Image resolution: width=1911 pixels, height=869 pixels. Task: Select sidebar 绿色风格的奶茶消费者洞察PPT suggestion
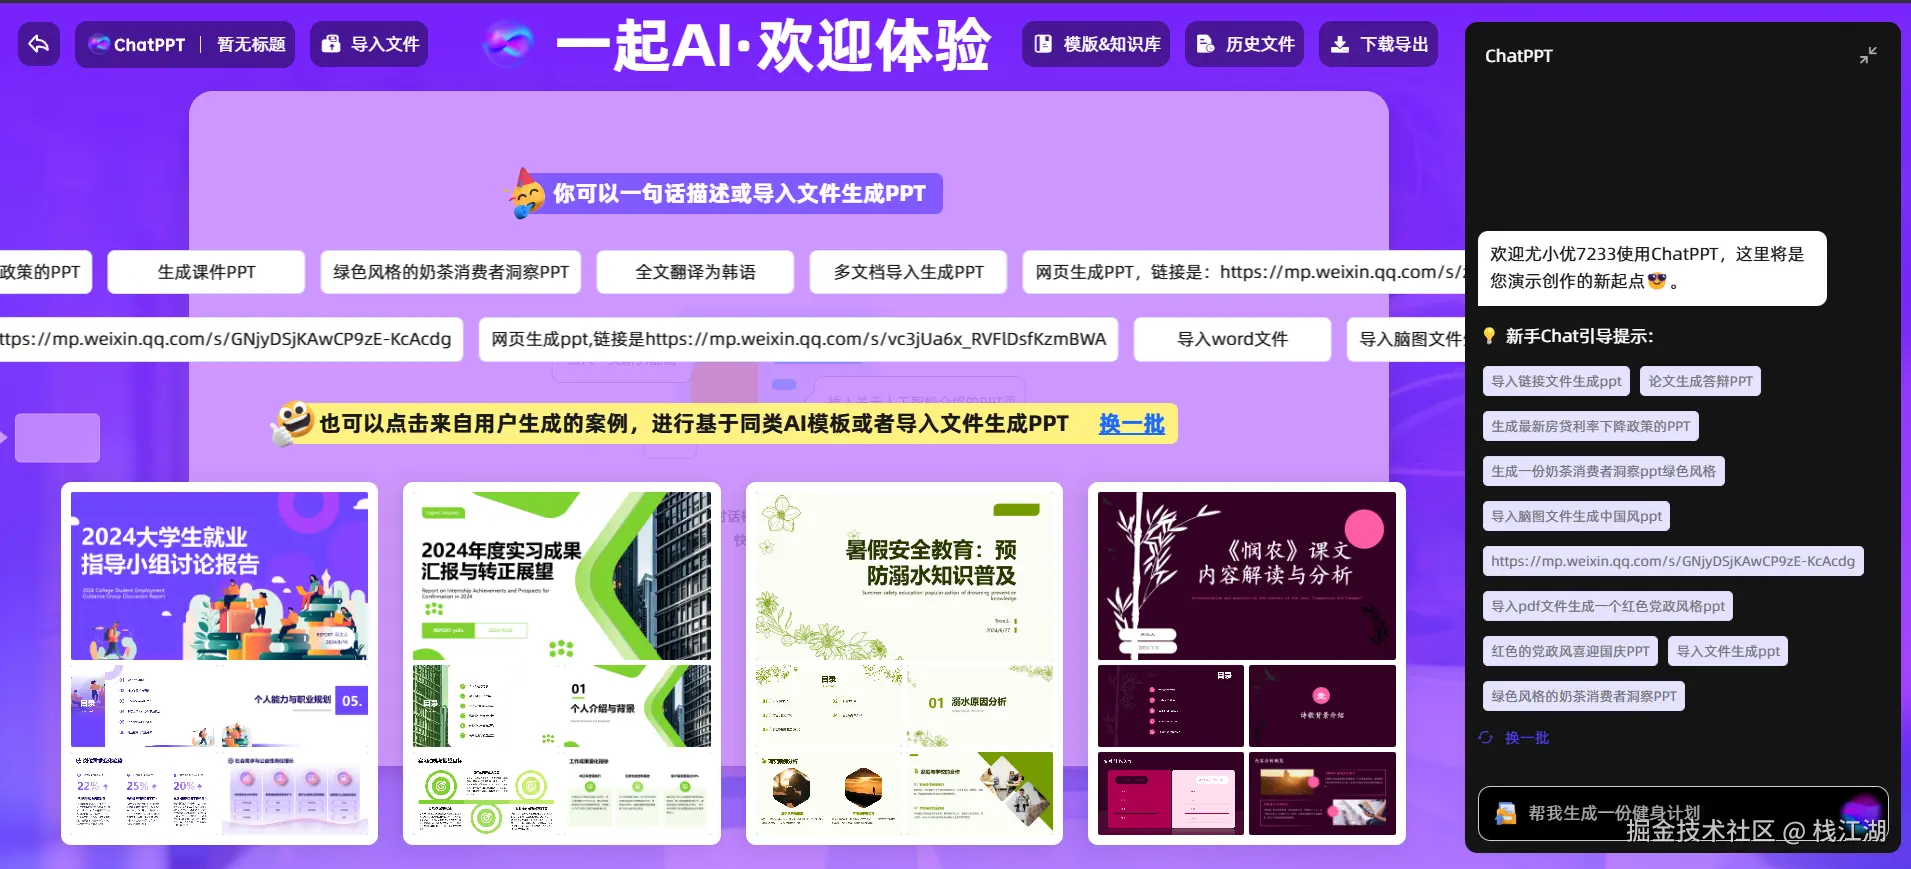(1584, 696)
